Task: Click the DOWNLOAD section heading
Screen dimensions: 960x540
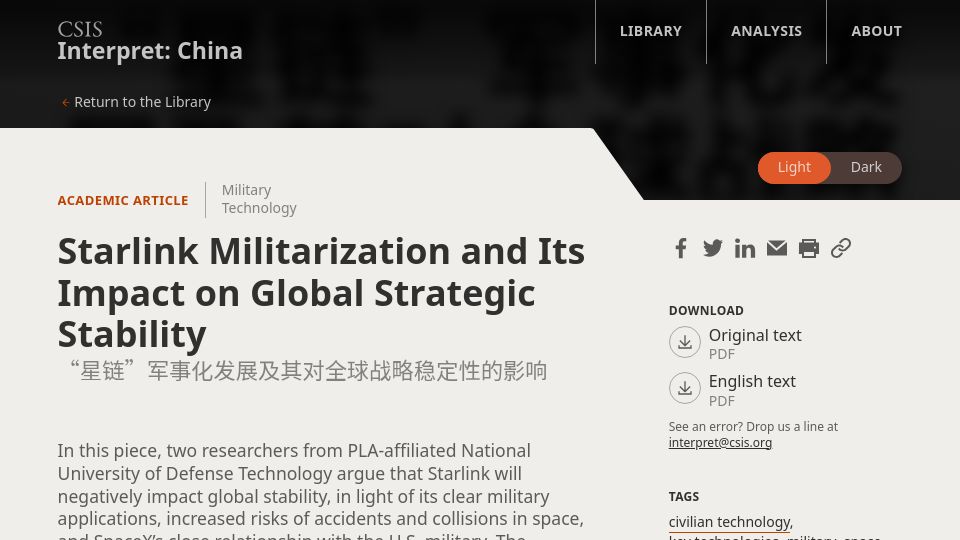Action: 706,311
